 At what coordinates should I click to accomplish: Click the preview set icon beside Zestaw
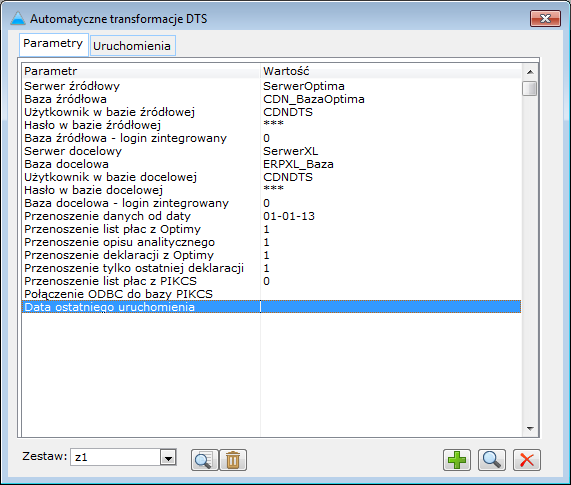(205, 460)
